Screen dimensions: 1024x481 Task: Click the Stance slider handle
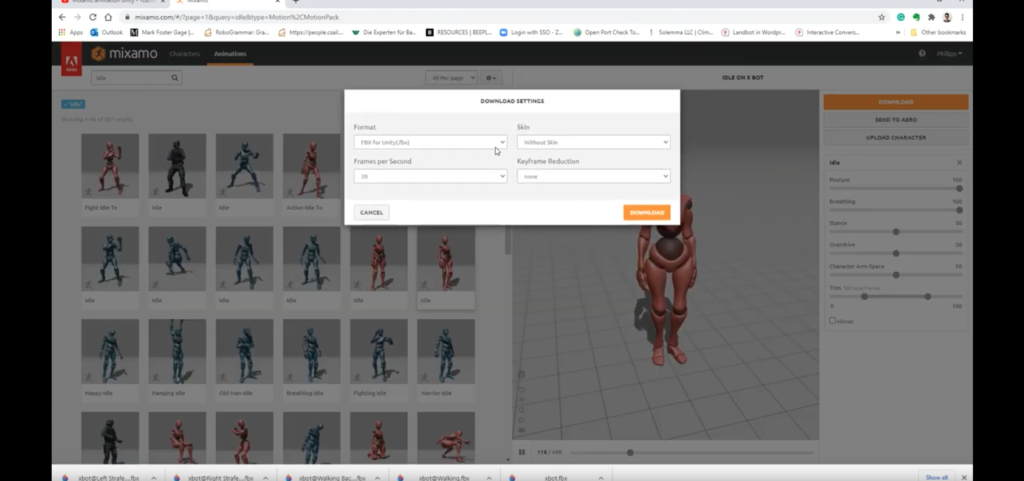(x=896, y=231)
